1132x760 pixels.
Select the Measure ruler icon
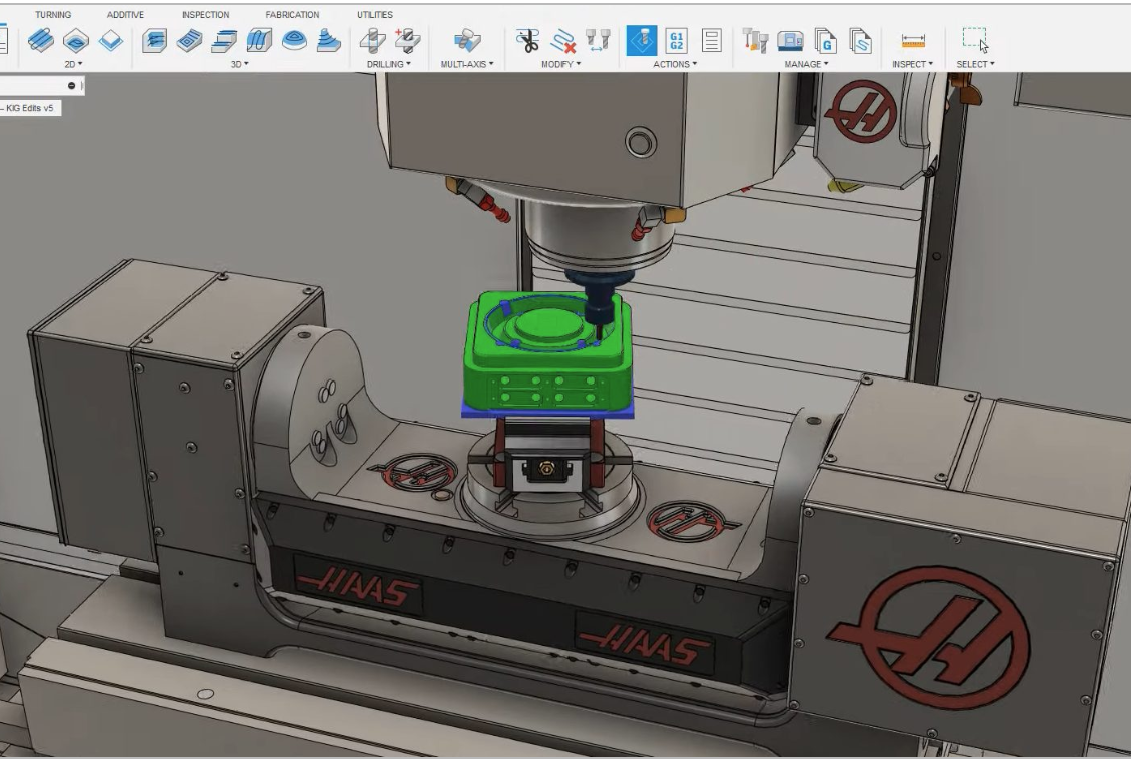pos(912,41)
